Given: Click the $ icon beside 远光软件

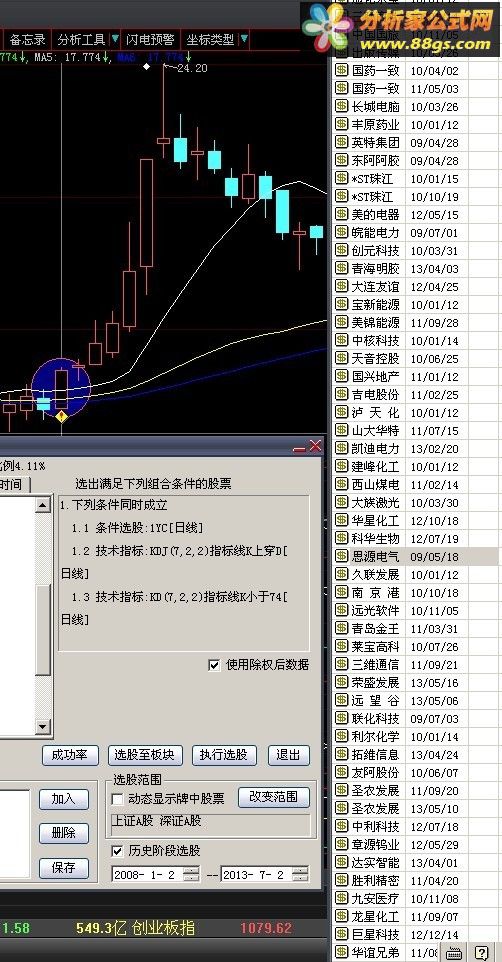Looking at the screenshot, I should pyautogui.click(x=341, y=610).
